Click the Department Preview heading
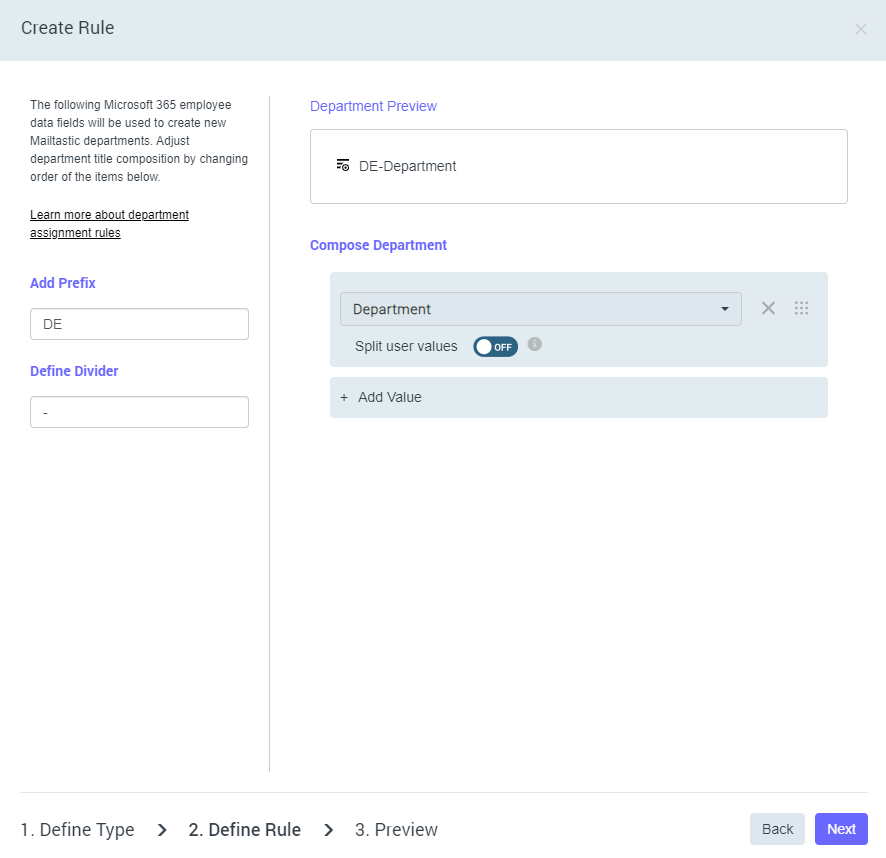This screenshot has height=858, width=886. click(373, 106)
